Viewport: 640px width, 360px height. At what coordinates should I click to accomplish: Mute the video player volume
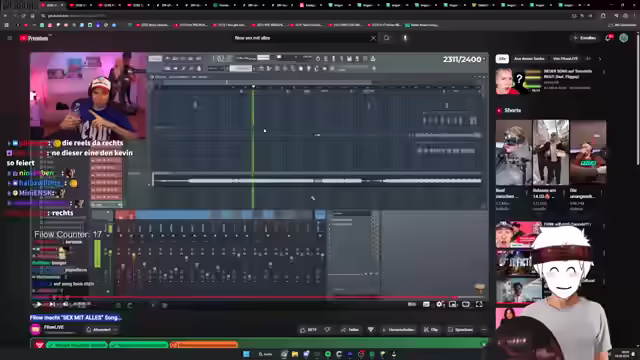tap(65, 304)
